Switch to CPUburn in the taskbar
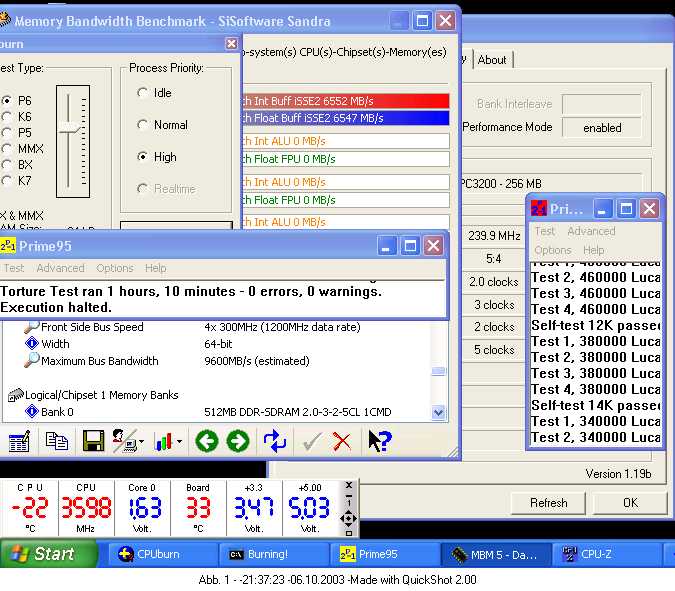Viewport: 675px width, 591px height. [x=163, y=554]
